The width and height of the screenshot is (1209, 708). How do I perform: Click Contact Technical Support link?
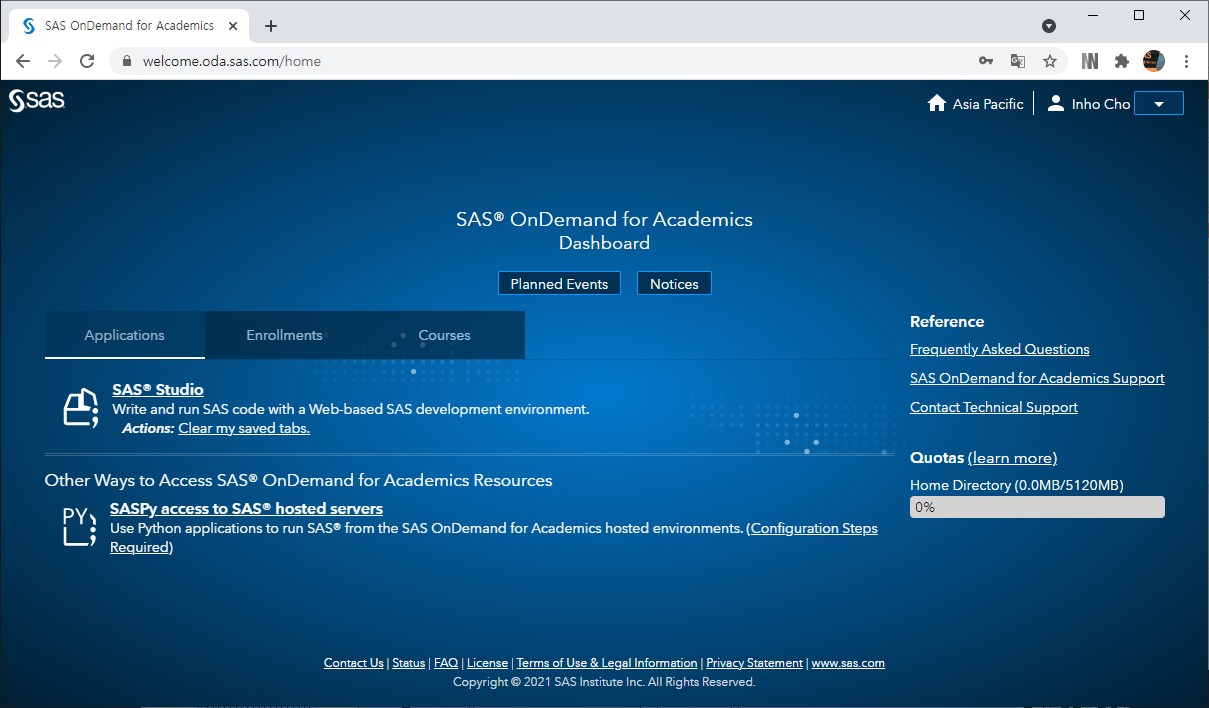point(994,407)
